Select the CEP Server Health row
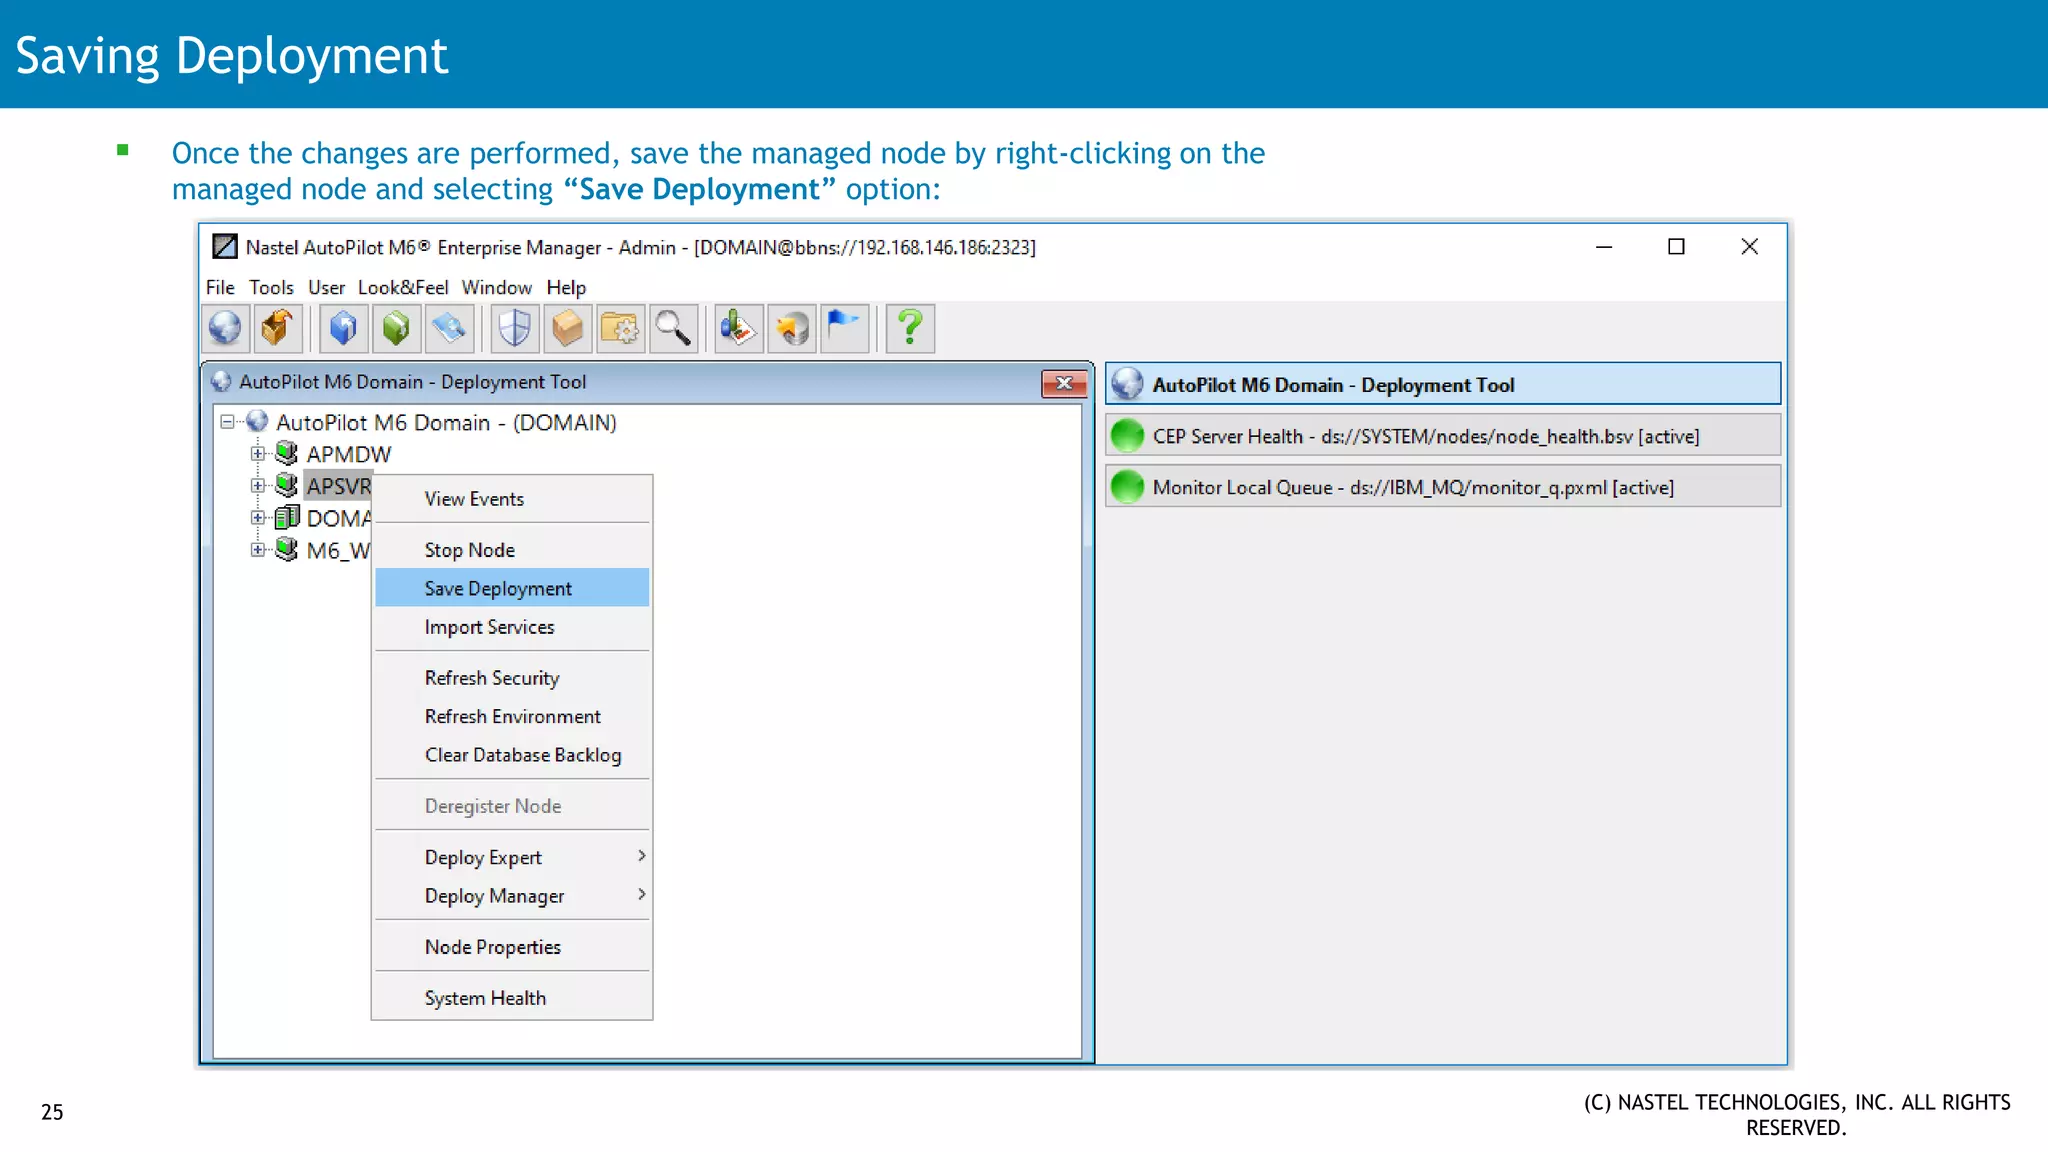Viewport: 2048px width, 1152px height. [x=1443, y=435]
